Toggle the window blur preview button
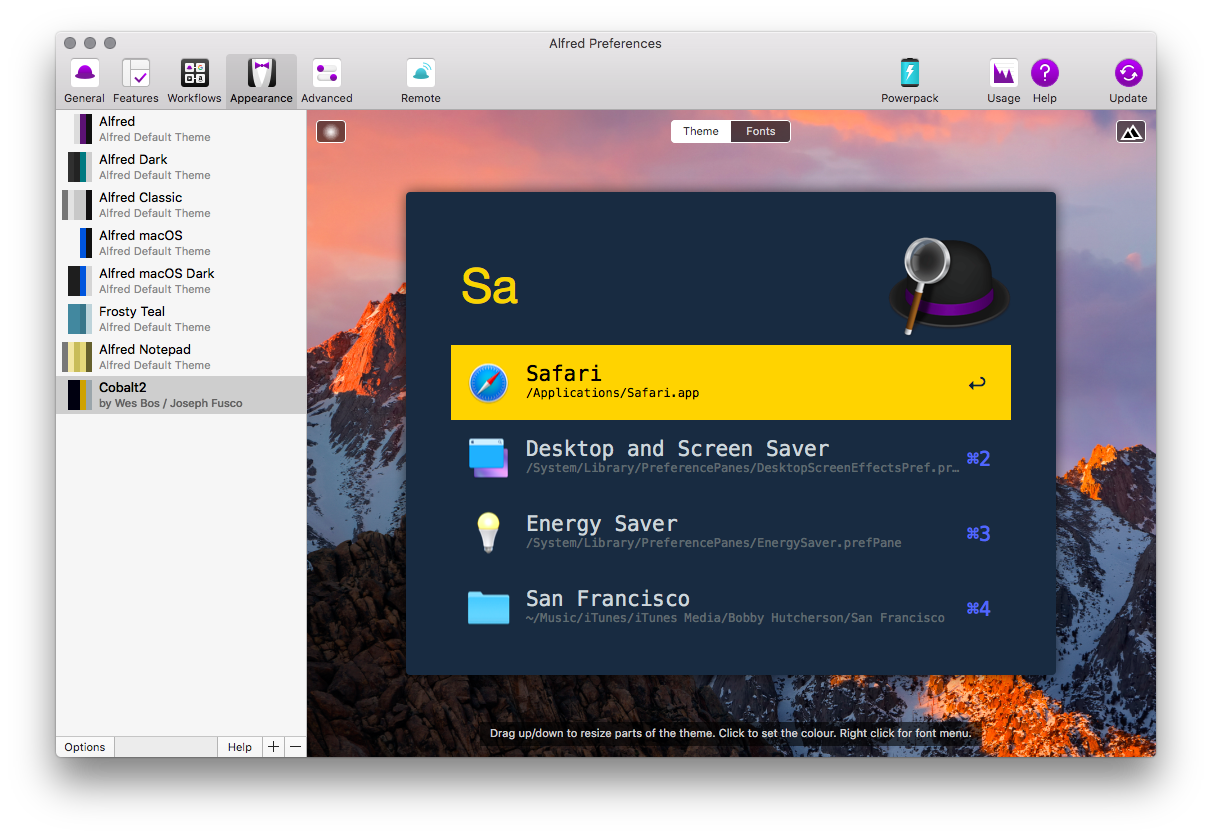1212x837 pixels. pos(331,132)
